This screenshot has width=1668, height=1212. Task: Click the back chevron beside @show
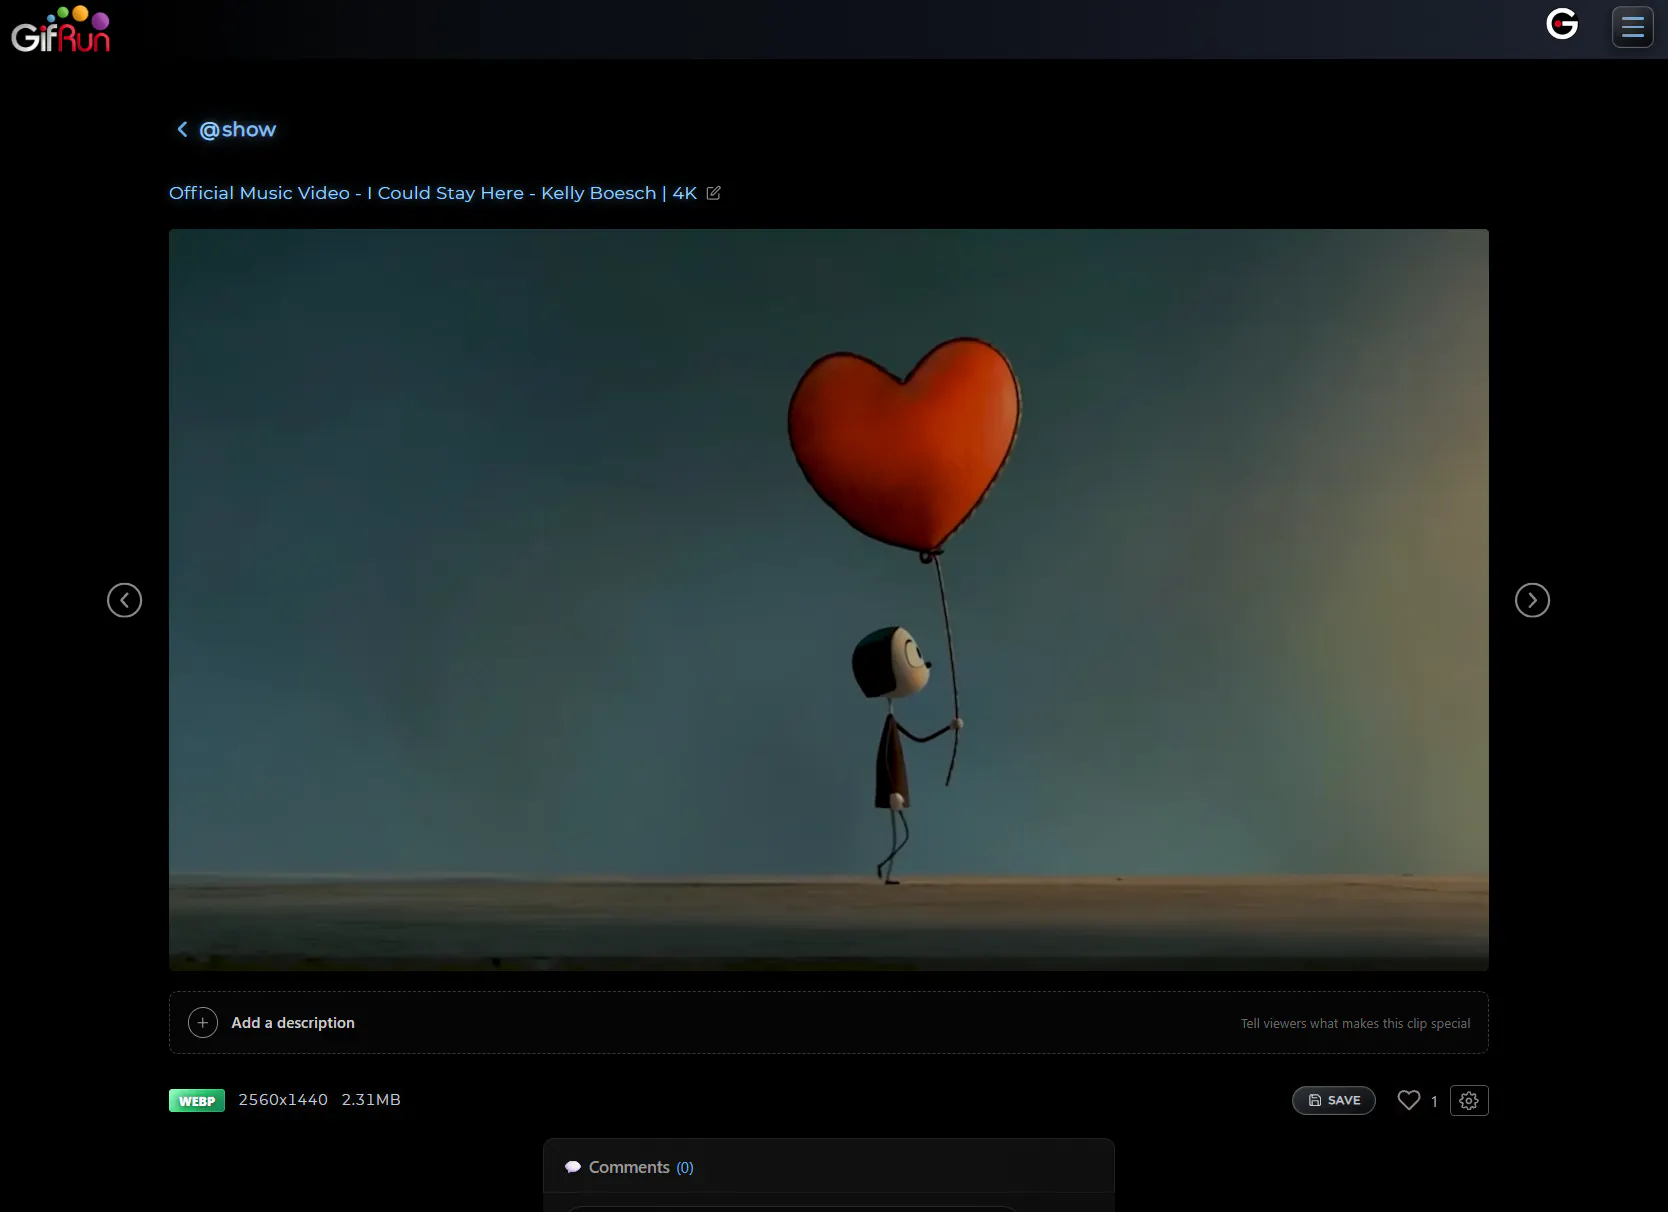[x=182, y=129]
